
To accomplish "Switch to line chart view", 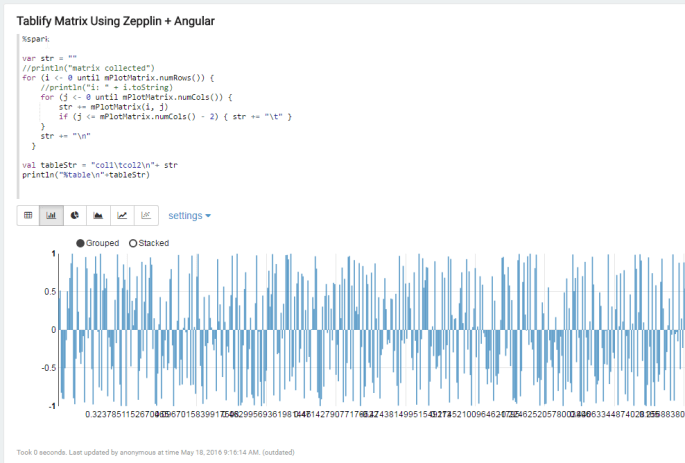I will [x=122, y=215].
